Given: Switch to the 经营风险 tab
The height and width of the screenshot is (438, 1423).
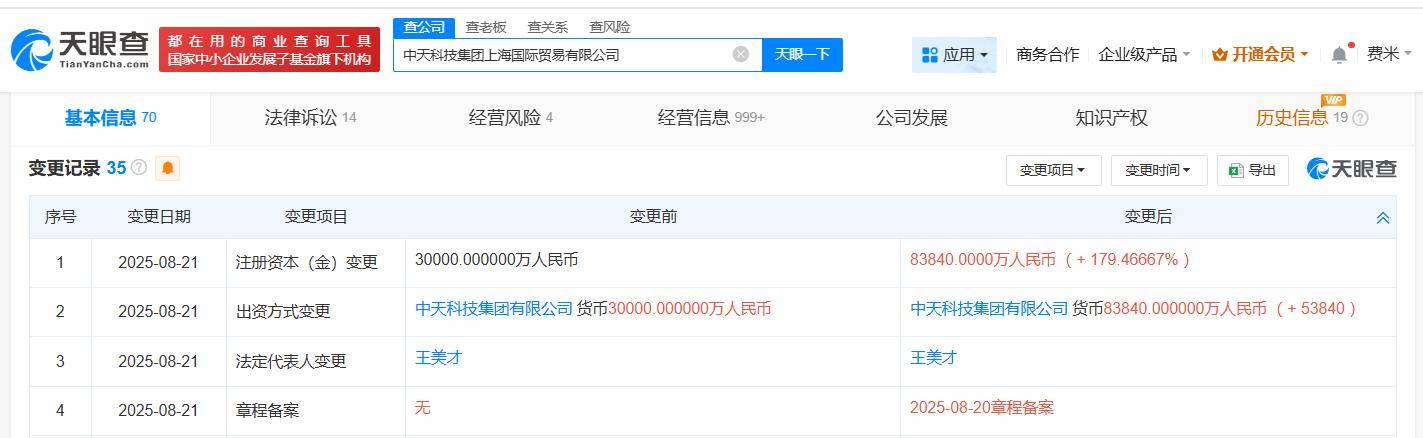Looking at the screenshot, I should click(511, 118).
